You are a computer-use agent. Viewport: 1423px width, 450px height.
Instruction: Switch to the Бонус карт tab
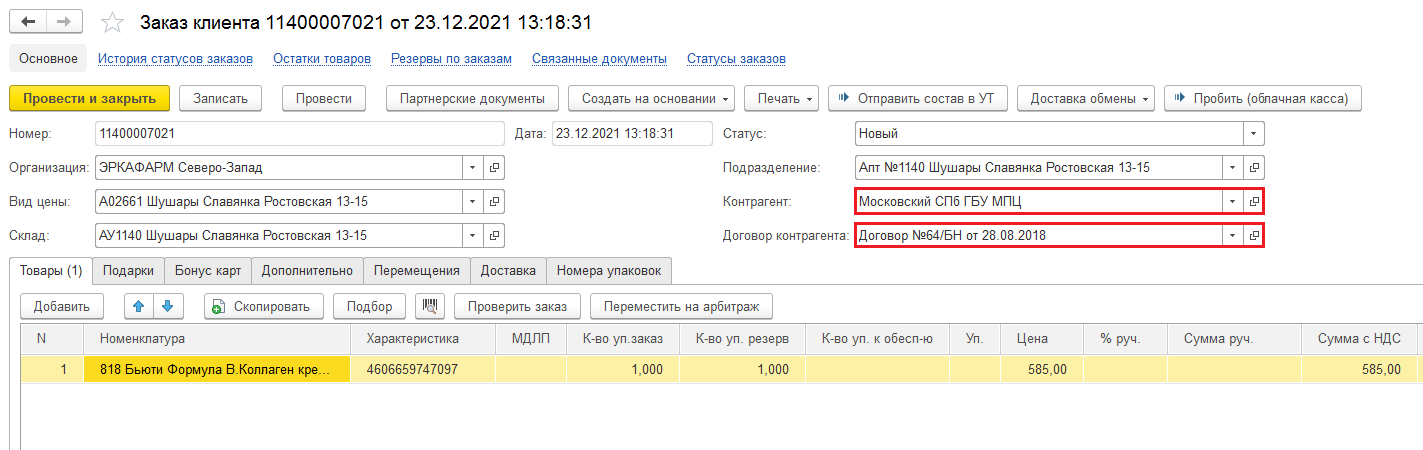(207, 270)
